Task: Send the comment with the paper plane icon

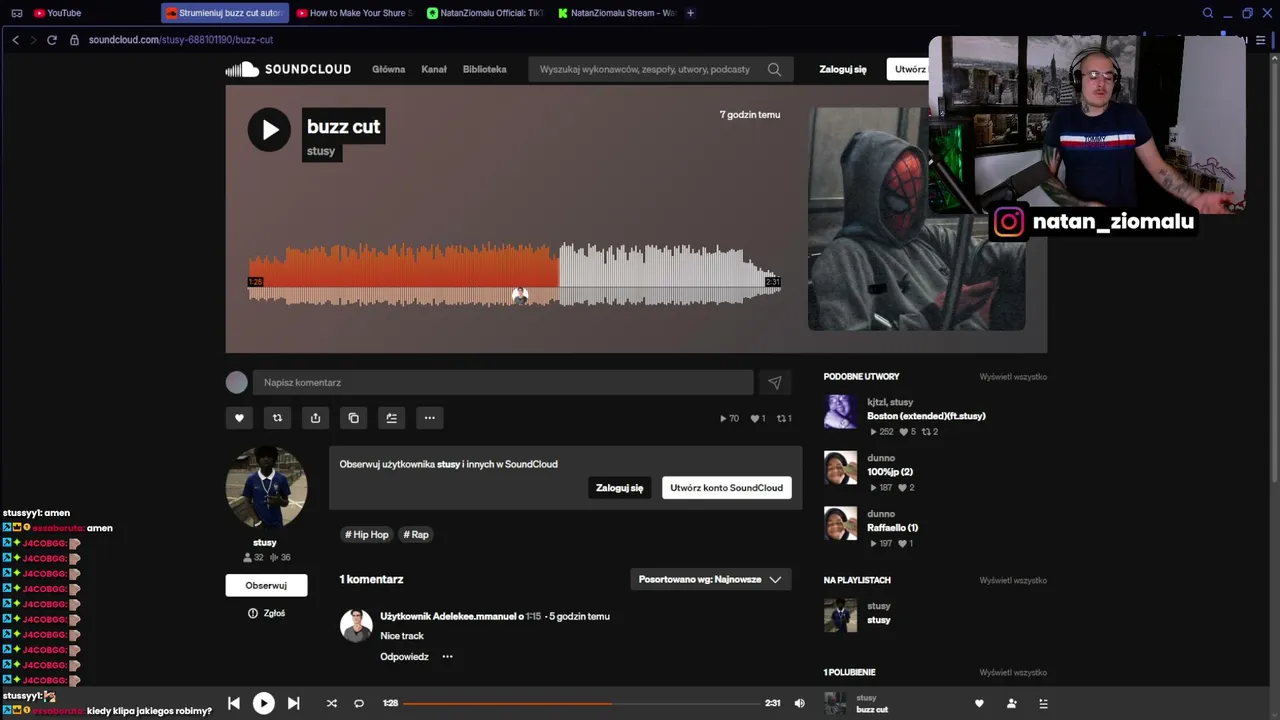Action: click(x=775, y=382)
